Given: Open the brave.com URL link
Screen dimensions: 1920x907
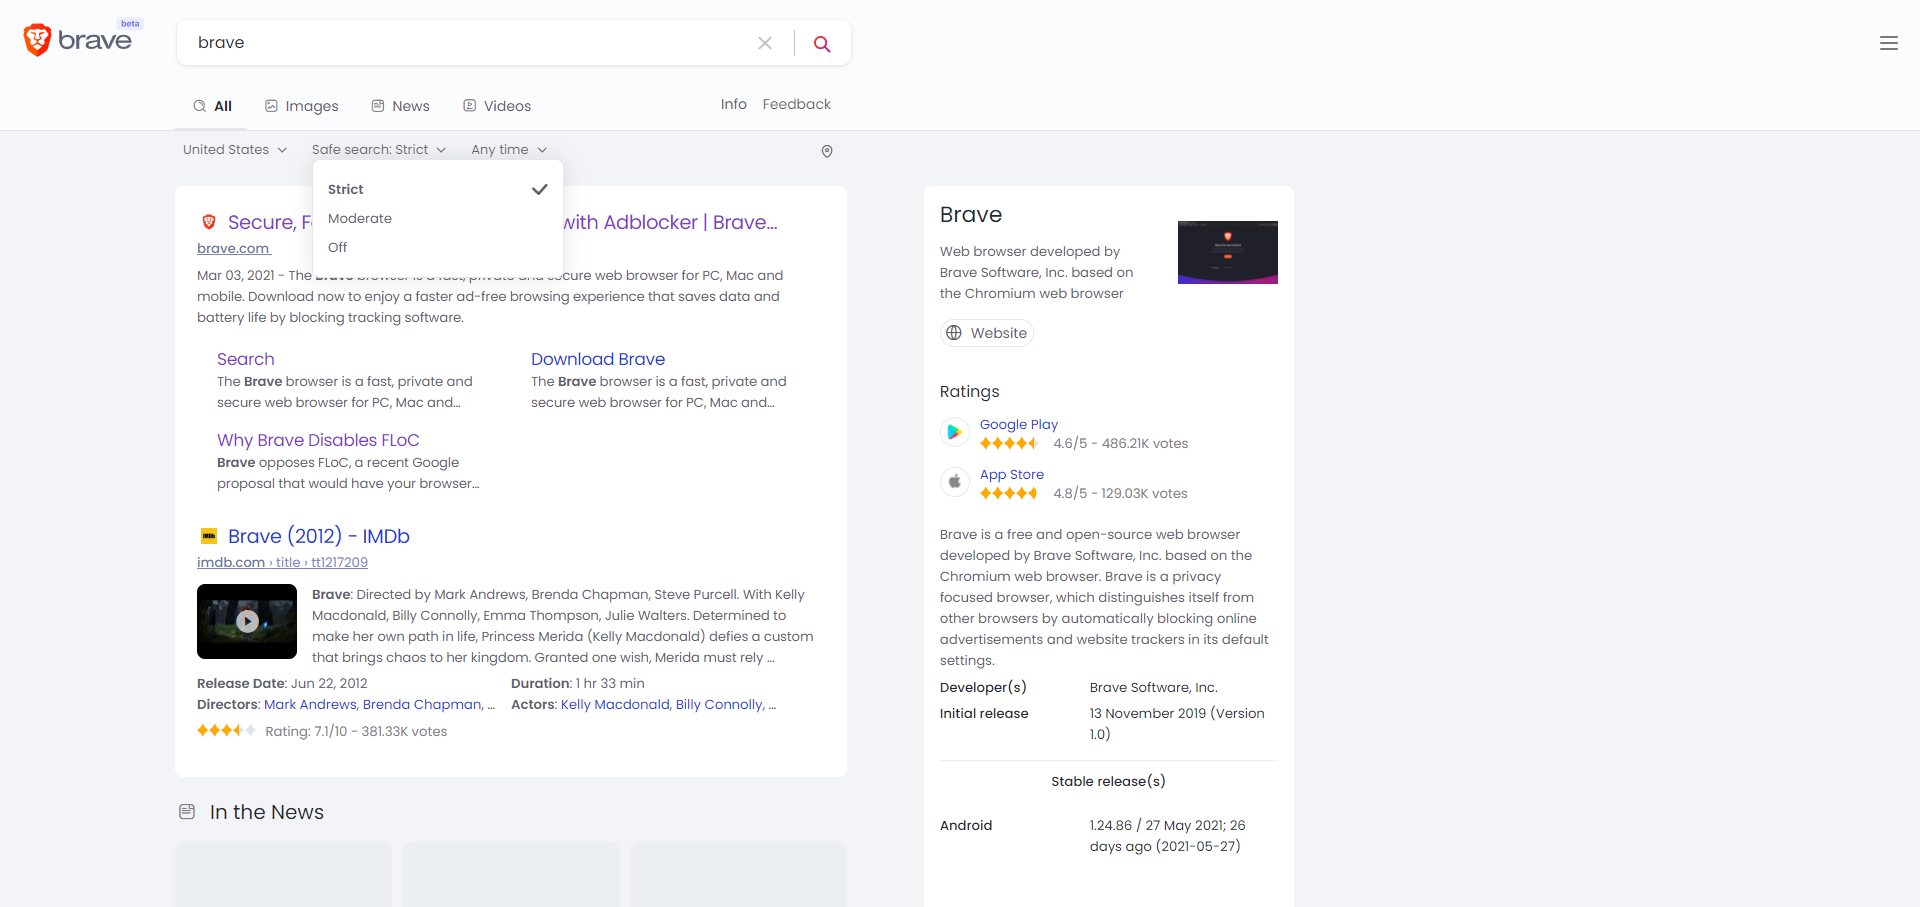Looking at the screenshot, I should (x=234, y=248).
